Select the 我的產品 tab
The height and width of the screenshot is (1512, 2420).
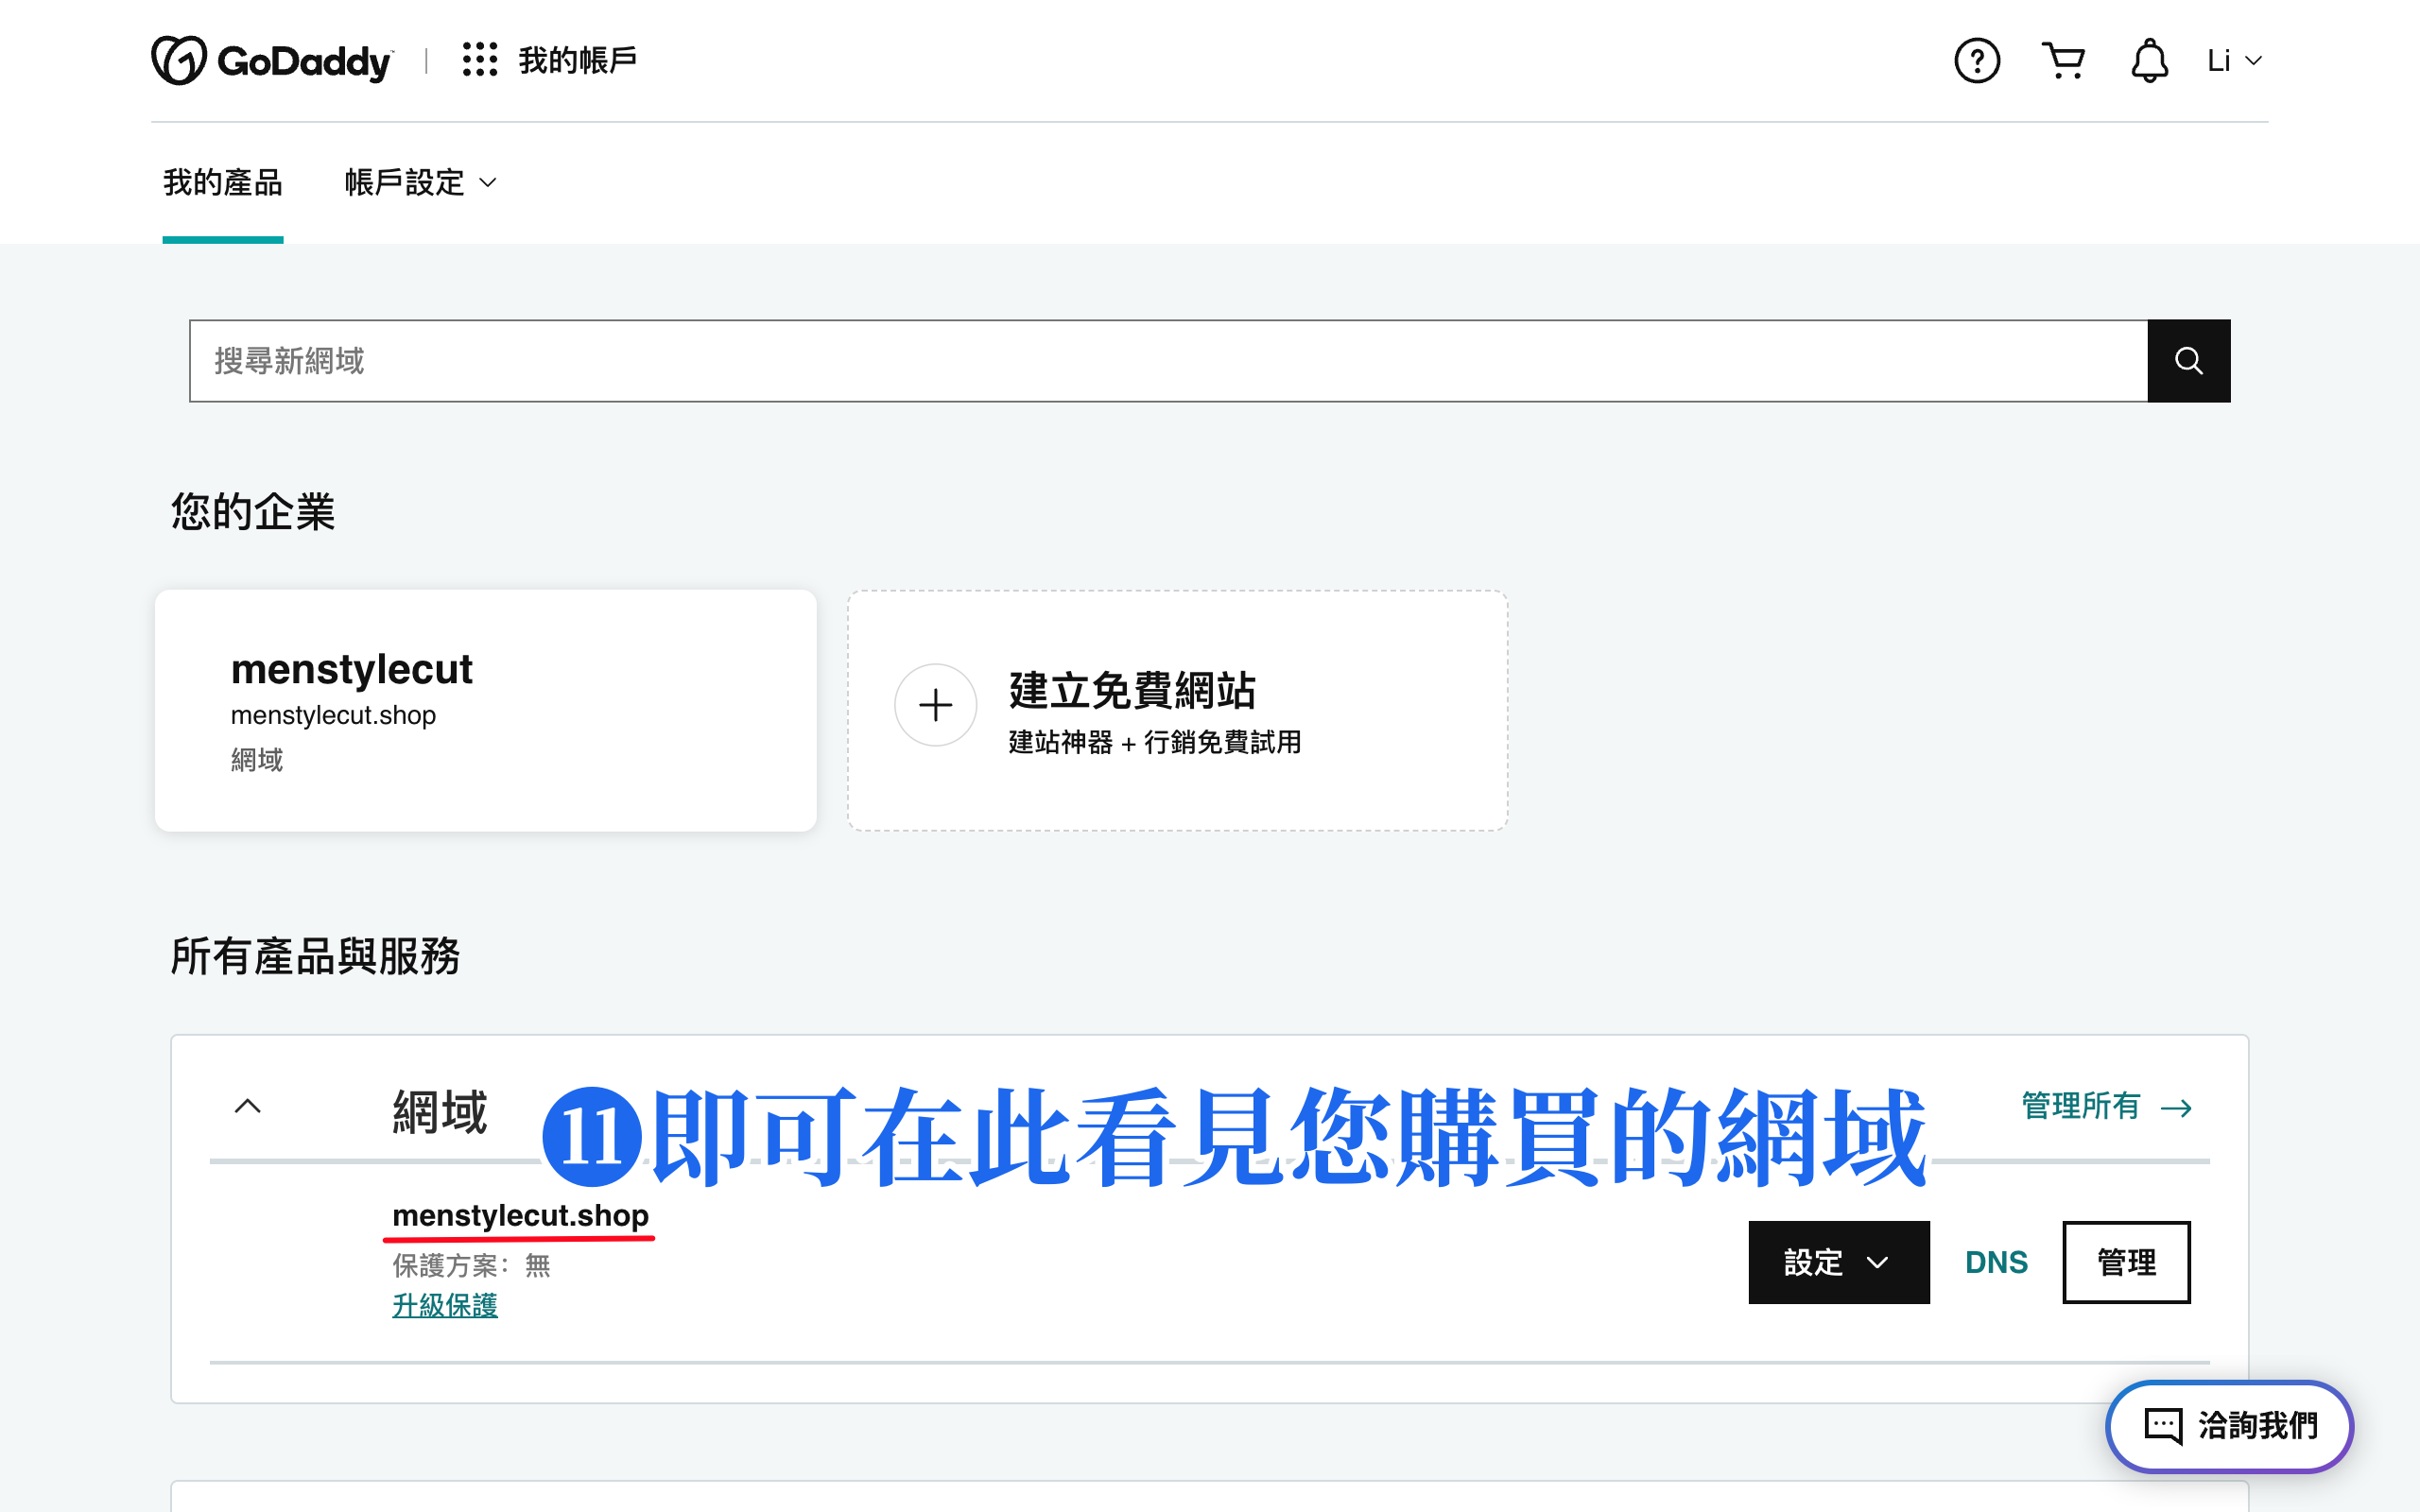tap(223, 183)
